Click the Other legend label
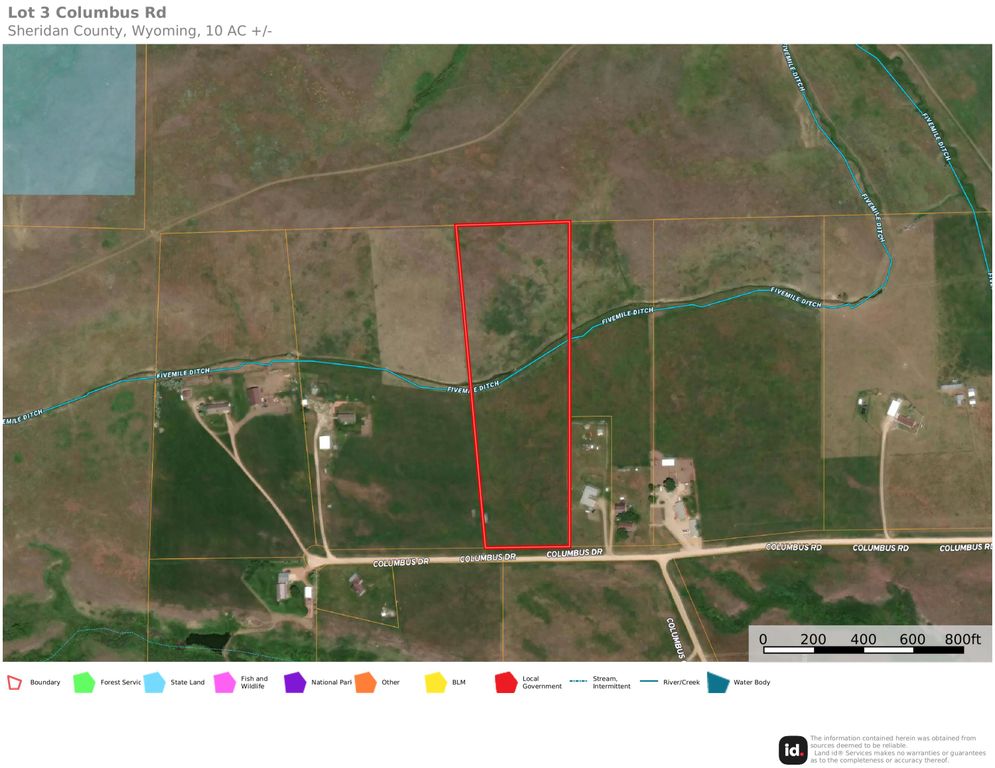Viewport: 995px width, 768px height. (x=390, y=682)
